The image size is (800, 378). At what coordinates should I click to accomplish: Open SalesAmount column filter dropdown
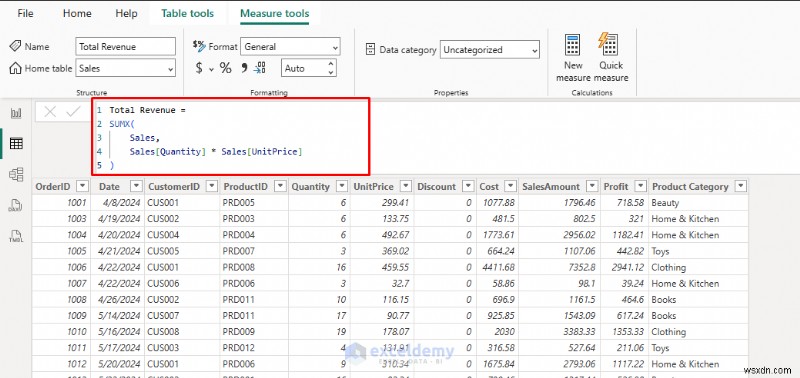point(592,186)
